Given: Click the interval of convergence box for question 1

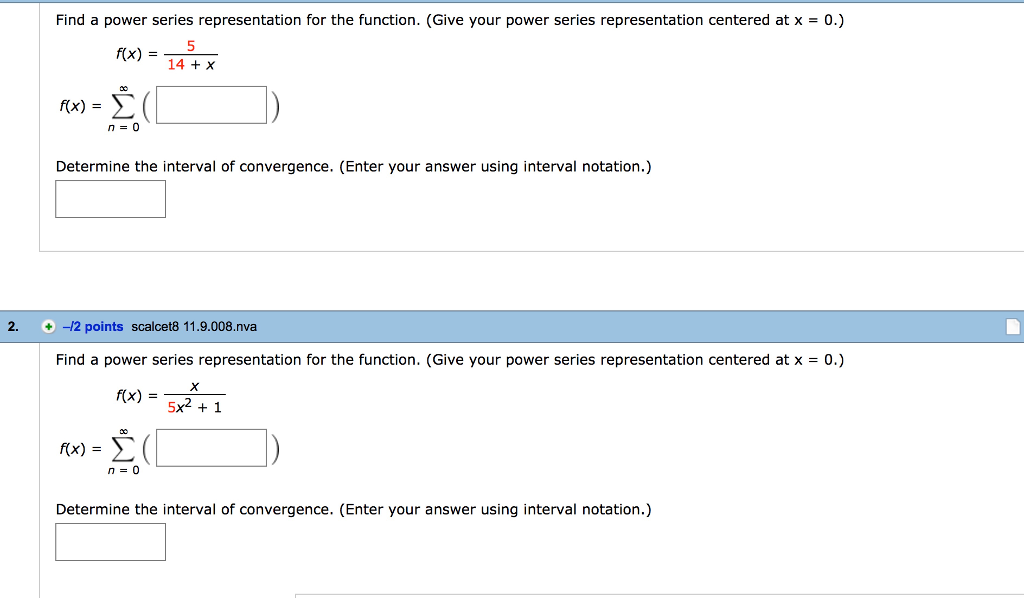Looking at the screenshot, I should click(x=110, y=198).
